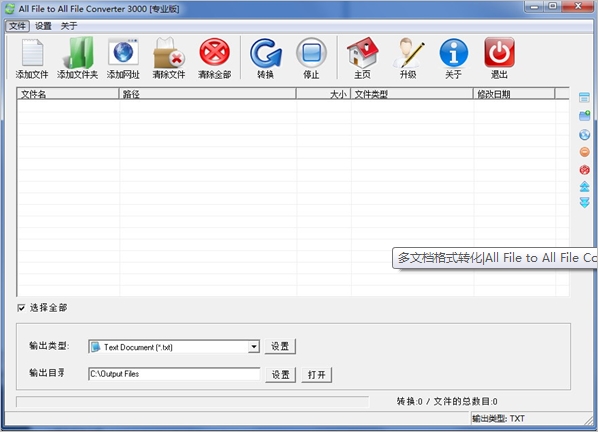Click the move up arrow in right sidebar

click(x=584, y=187)
